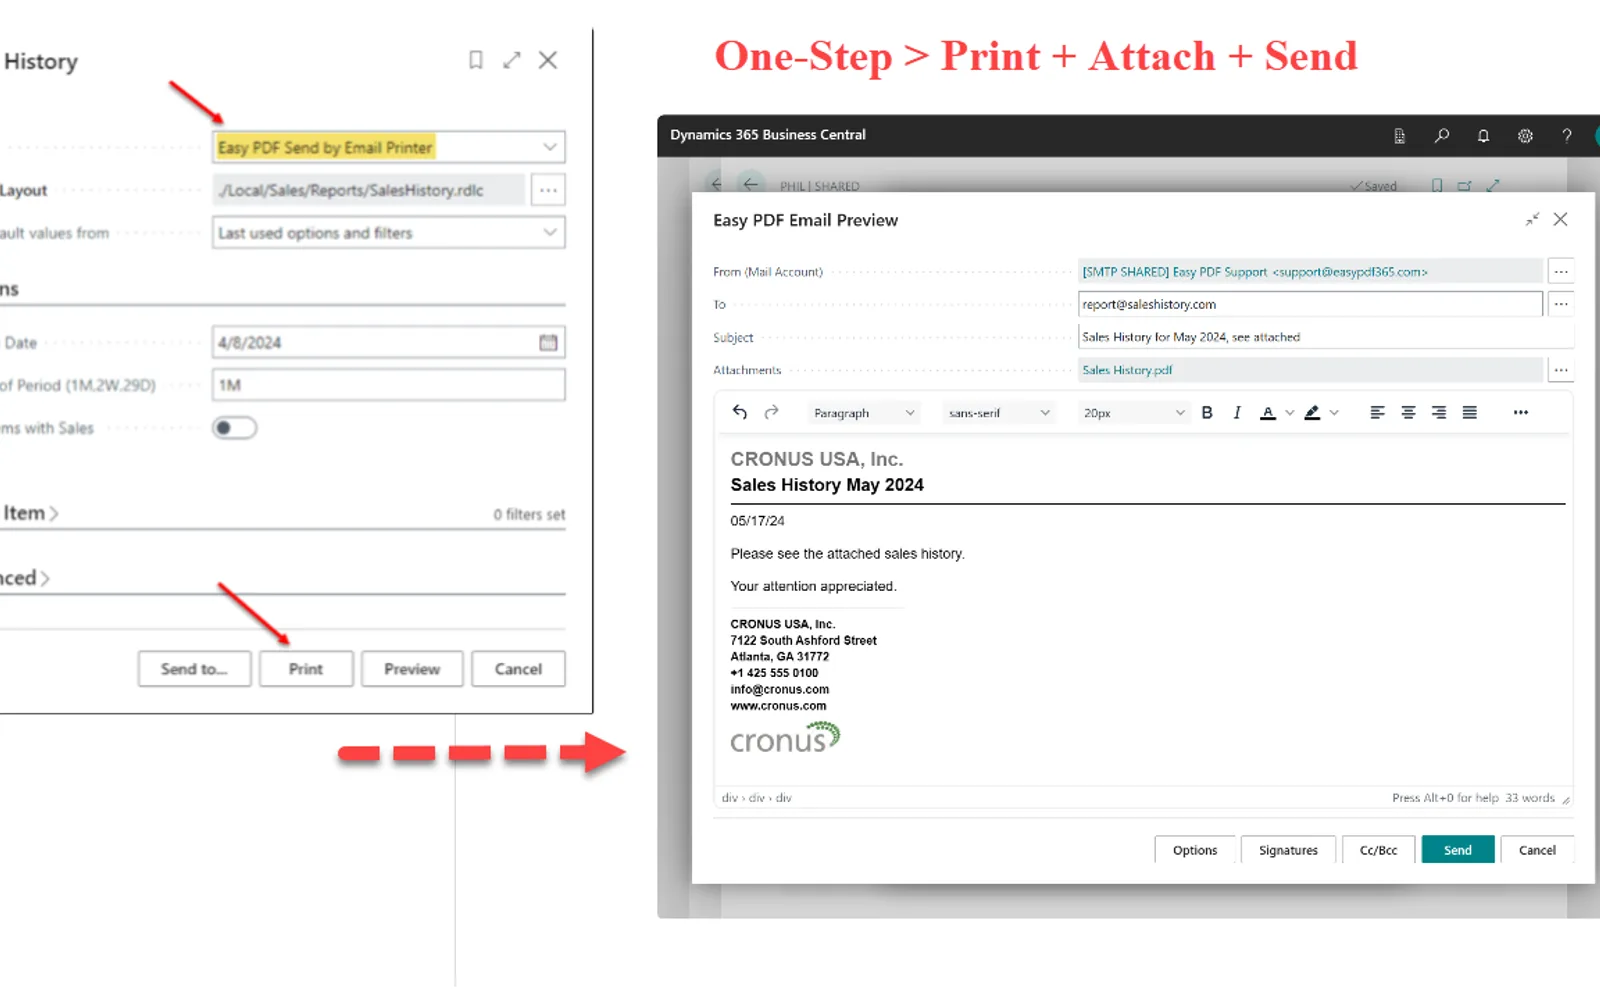Toggle bold formatting in email body

coord(1207,412)
